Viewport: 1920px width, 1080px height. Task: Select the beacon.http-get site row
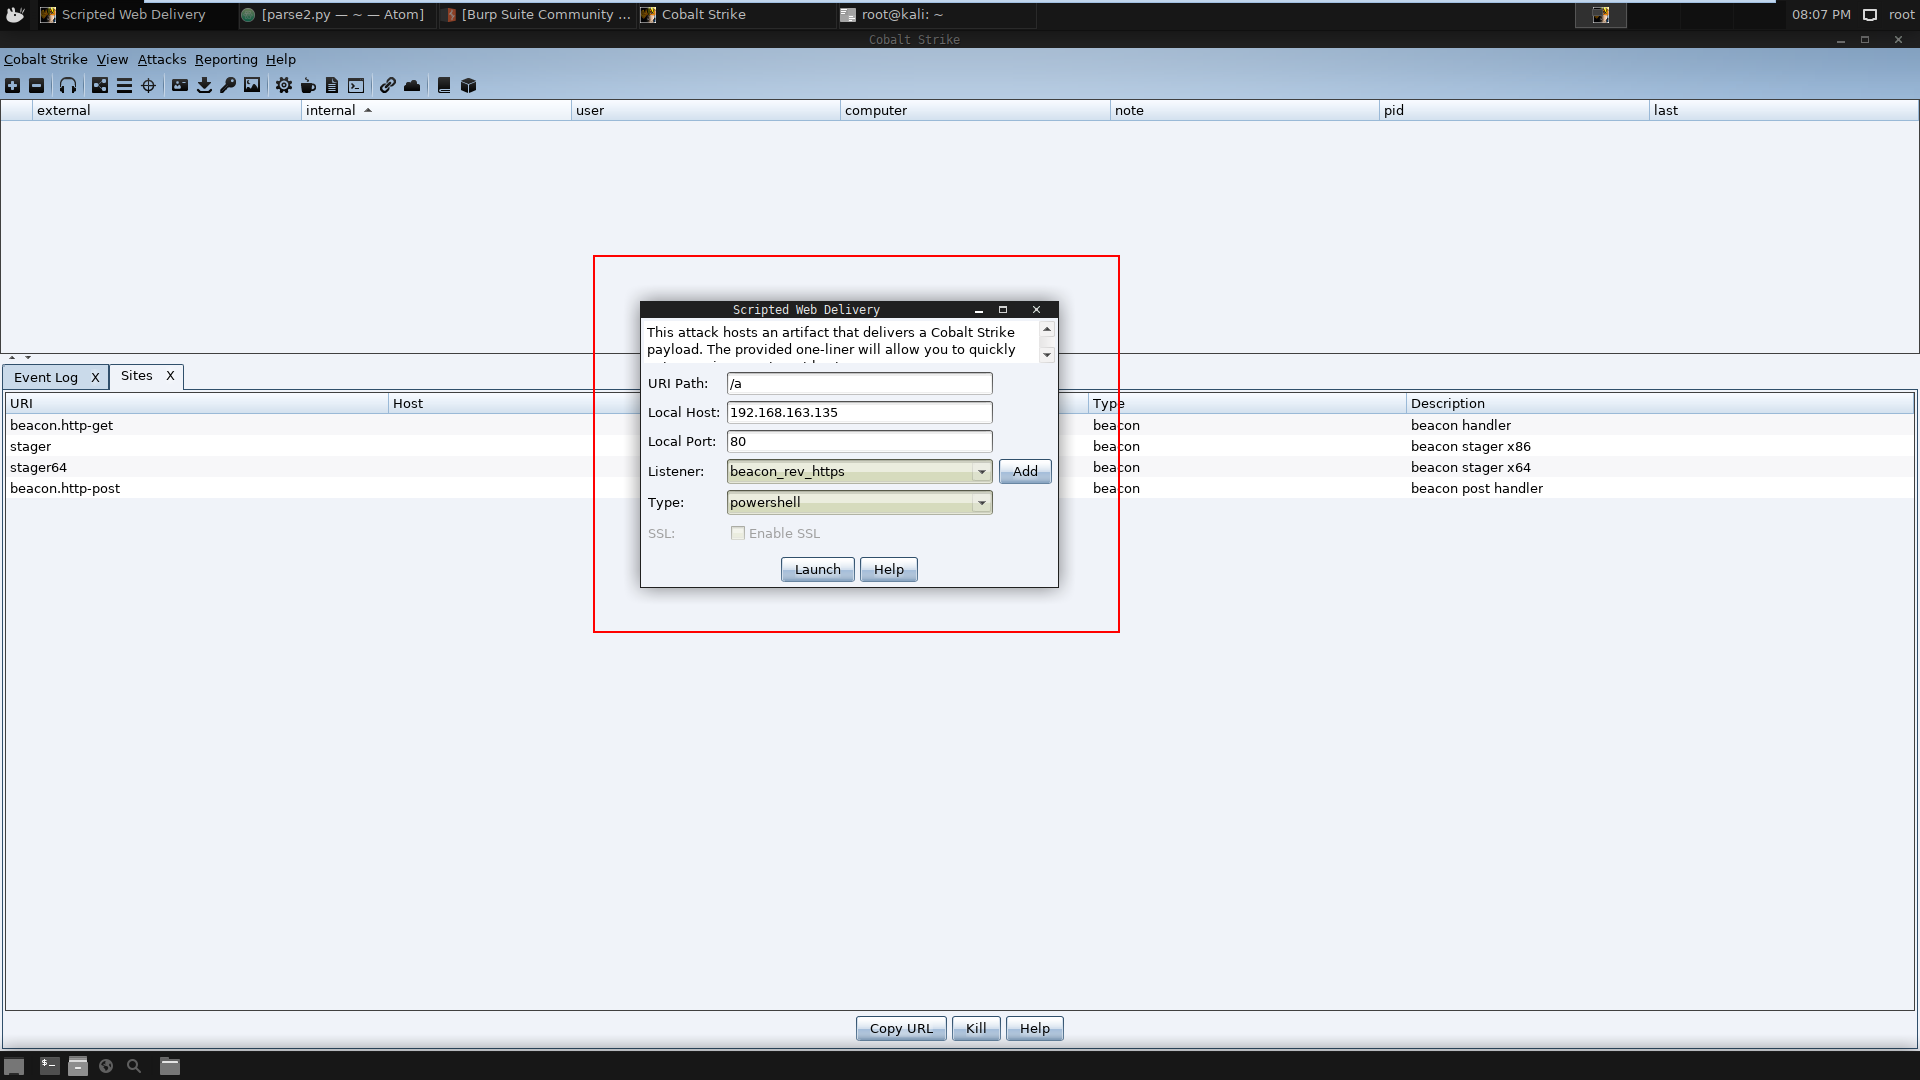pos(960,426)
